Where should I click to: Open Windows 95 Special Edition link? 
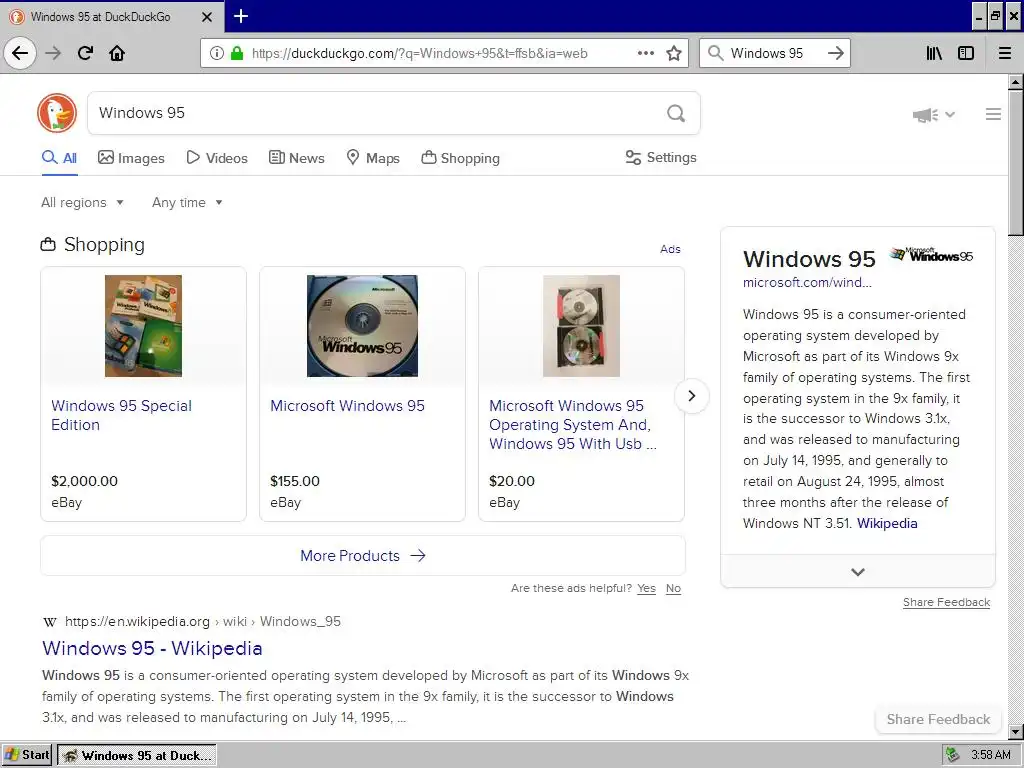[121, 415]
